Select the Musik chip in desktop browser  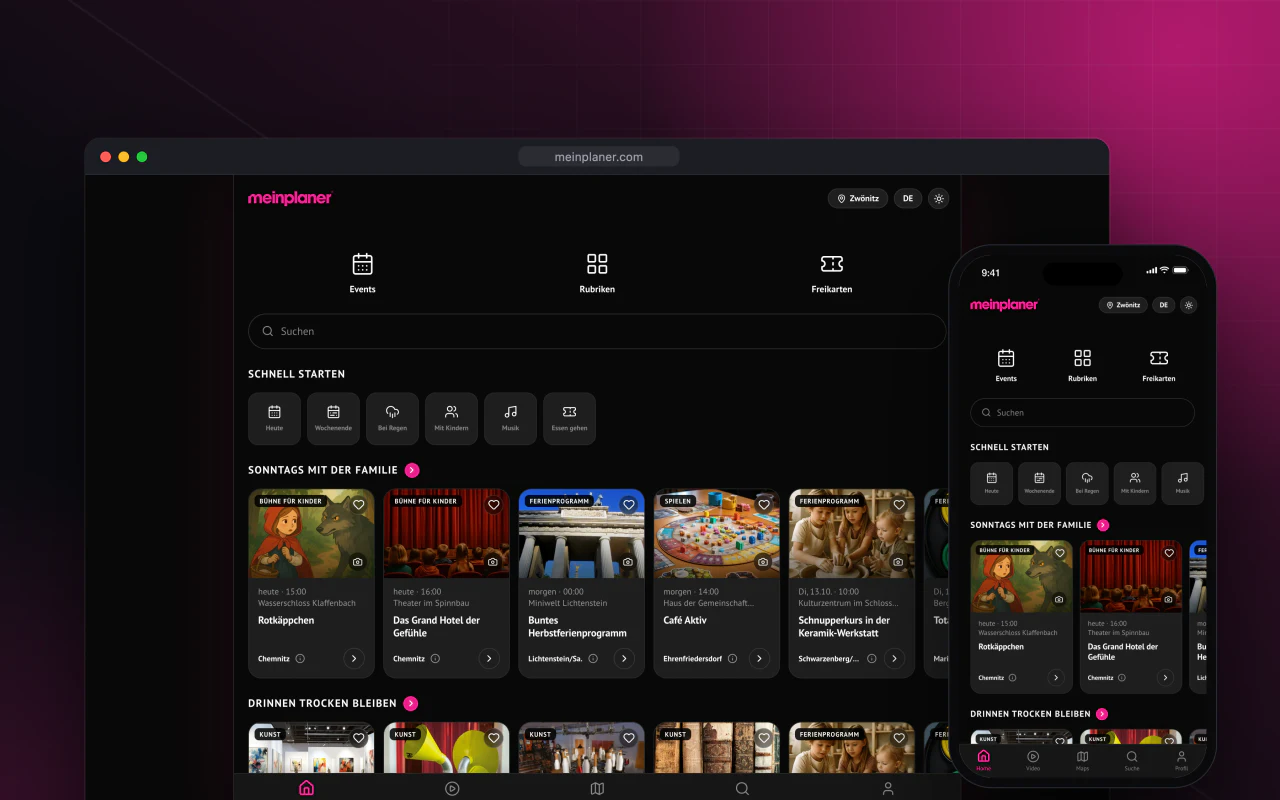tap(510, 418)
